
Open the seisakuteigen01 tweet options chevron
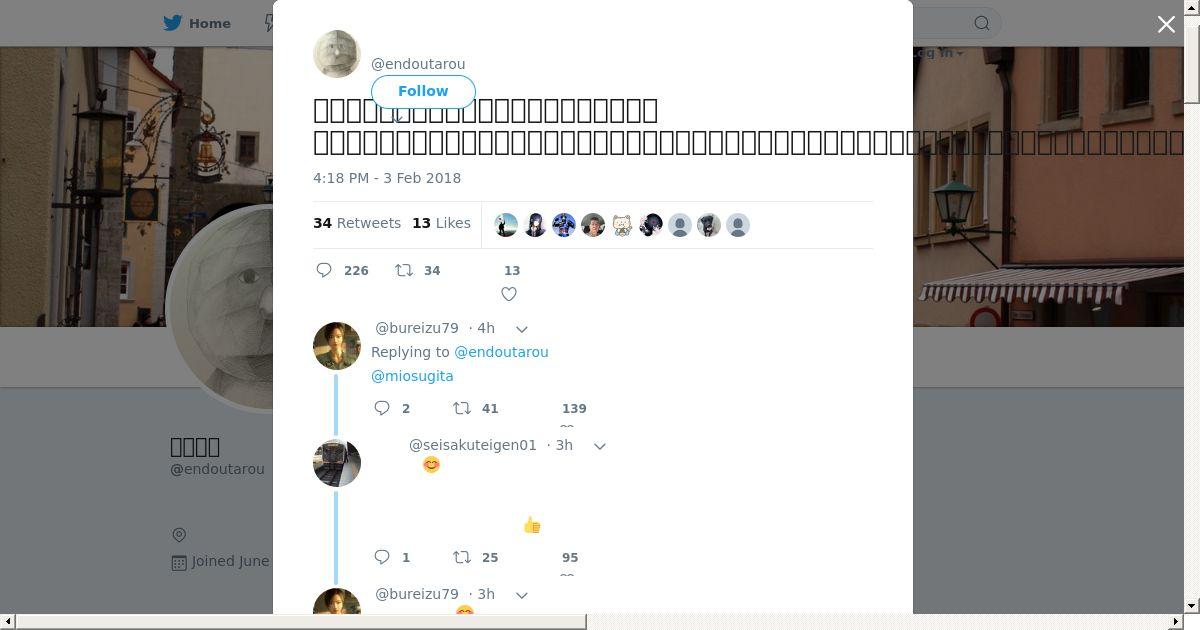point(600,446)
